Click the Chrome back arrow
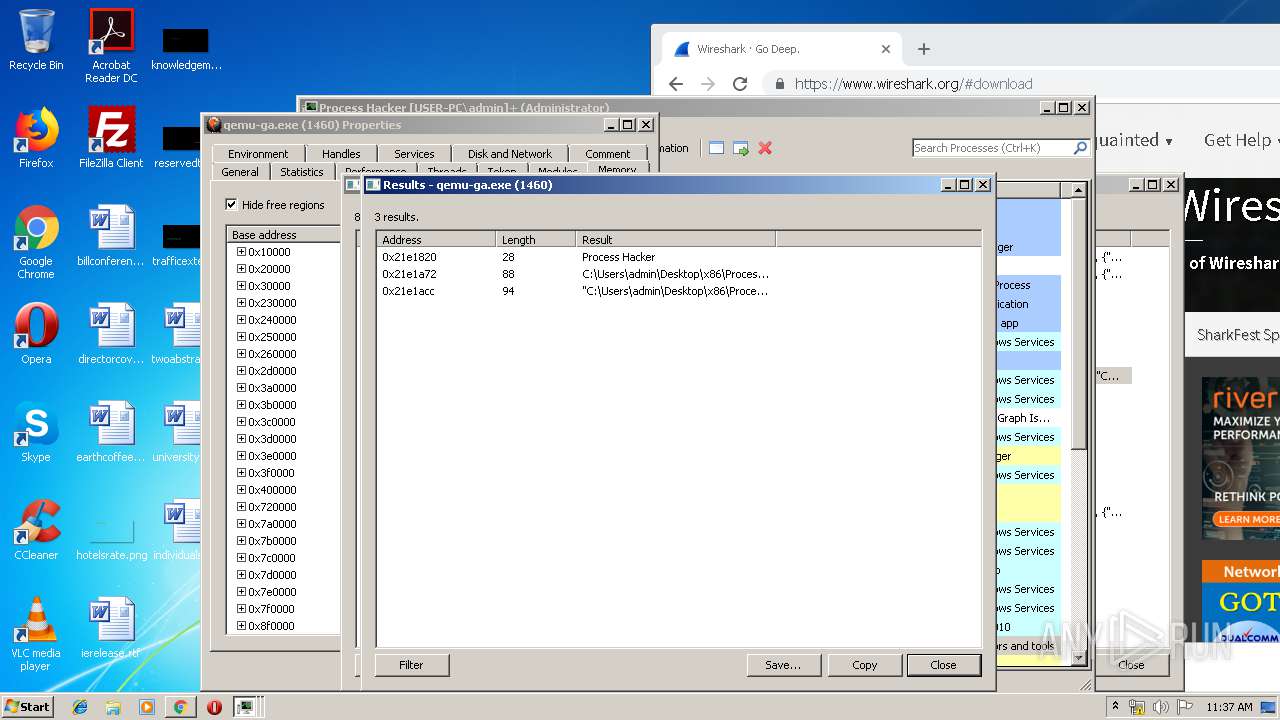 pos(676,84)
